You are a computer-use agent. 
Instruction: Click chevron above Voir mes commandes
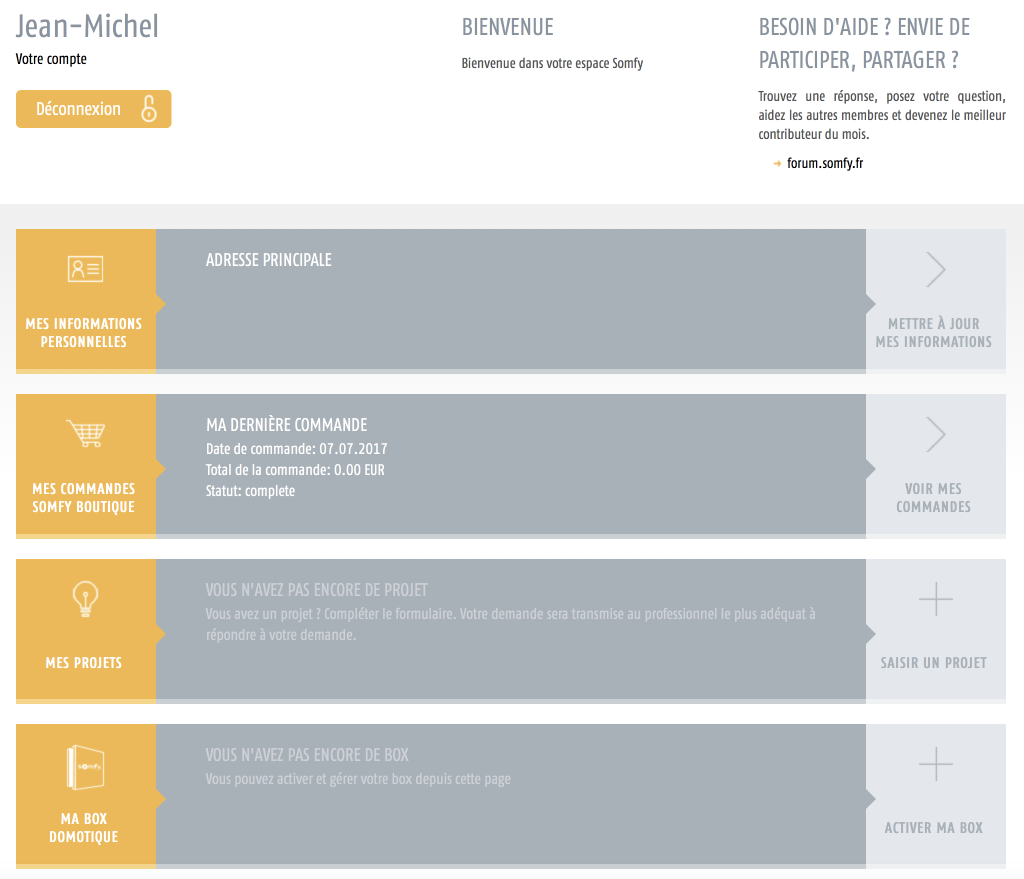936,434
